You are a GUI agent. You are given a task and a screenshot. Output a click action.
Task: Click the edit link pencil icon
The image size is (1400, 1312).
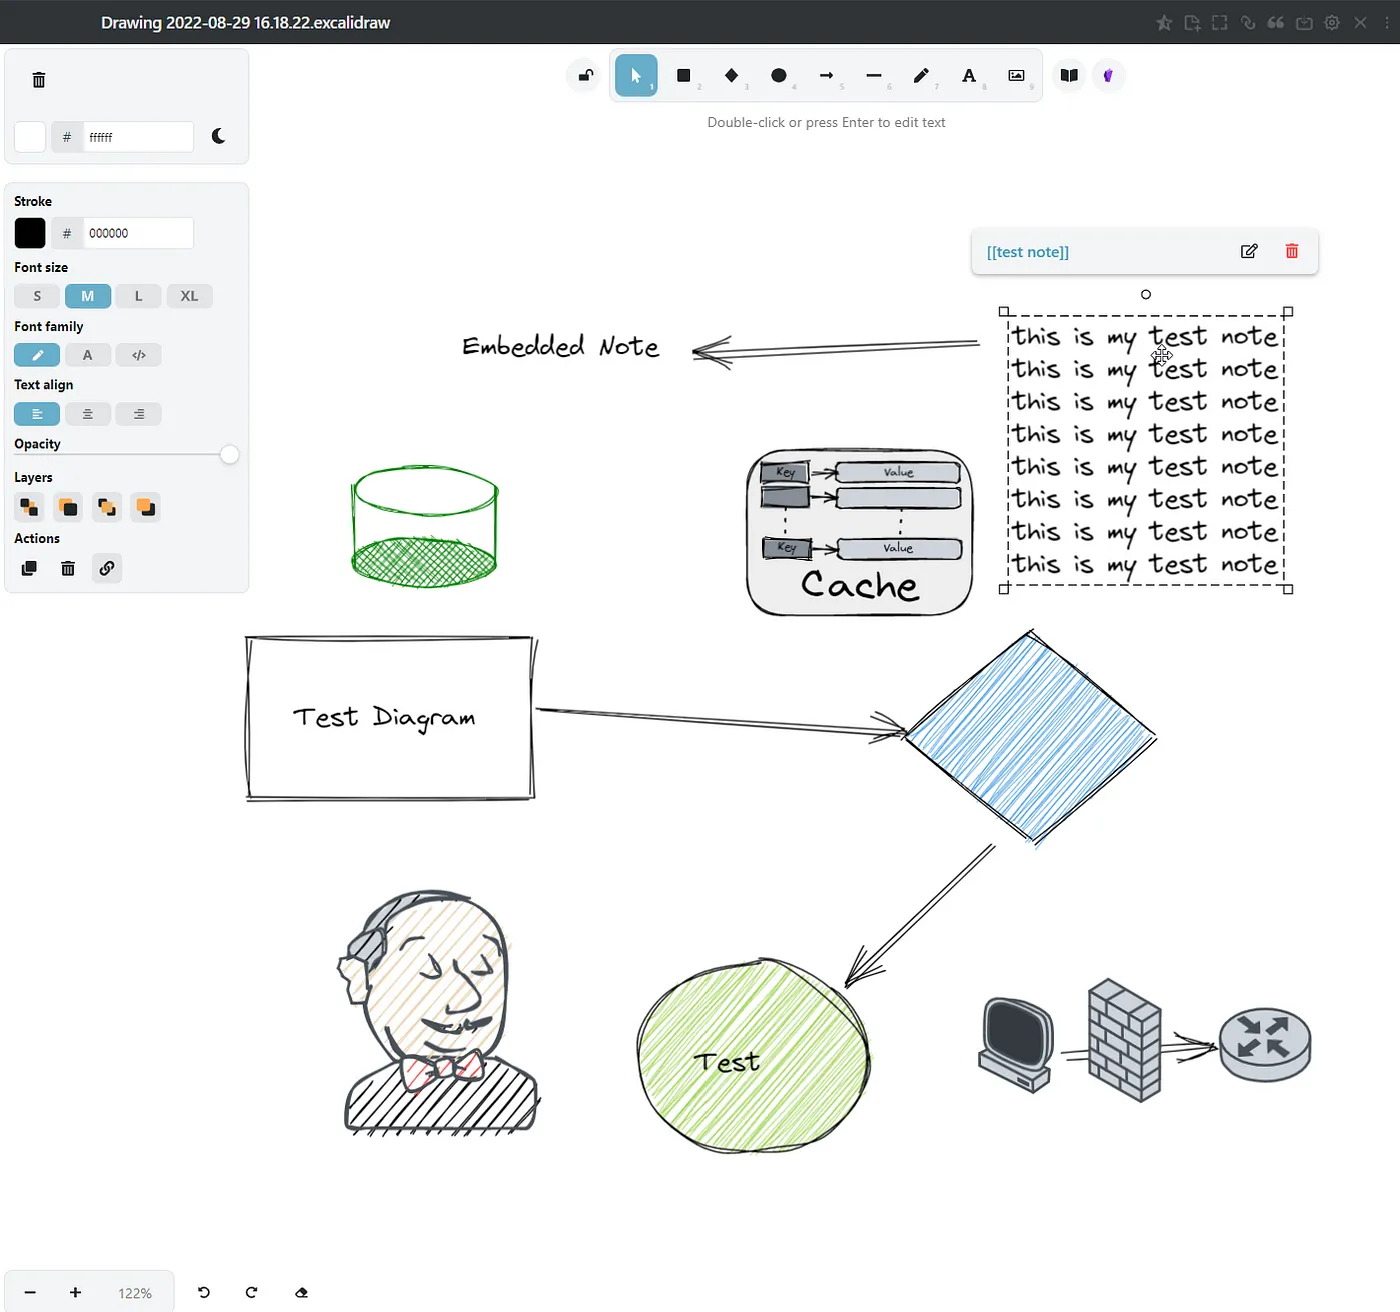coord(1249,252)
